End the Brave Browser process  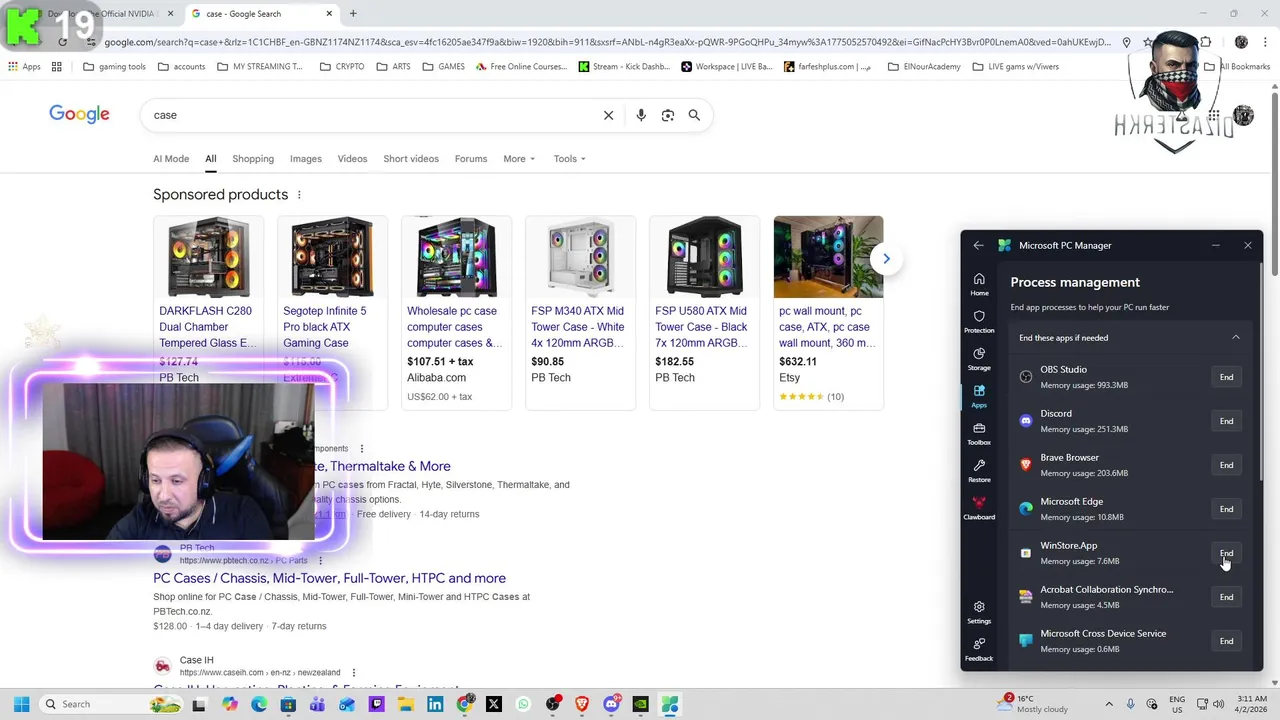(x=1226, y=465)
